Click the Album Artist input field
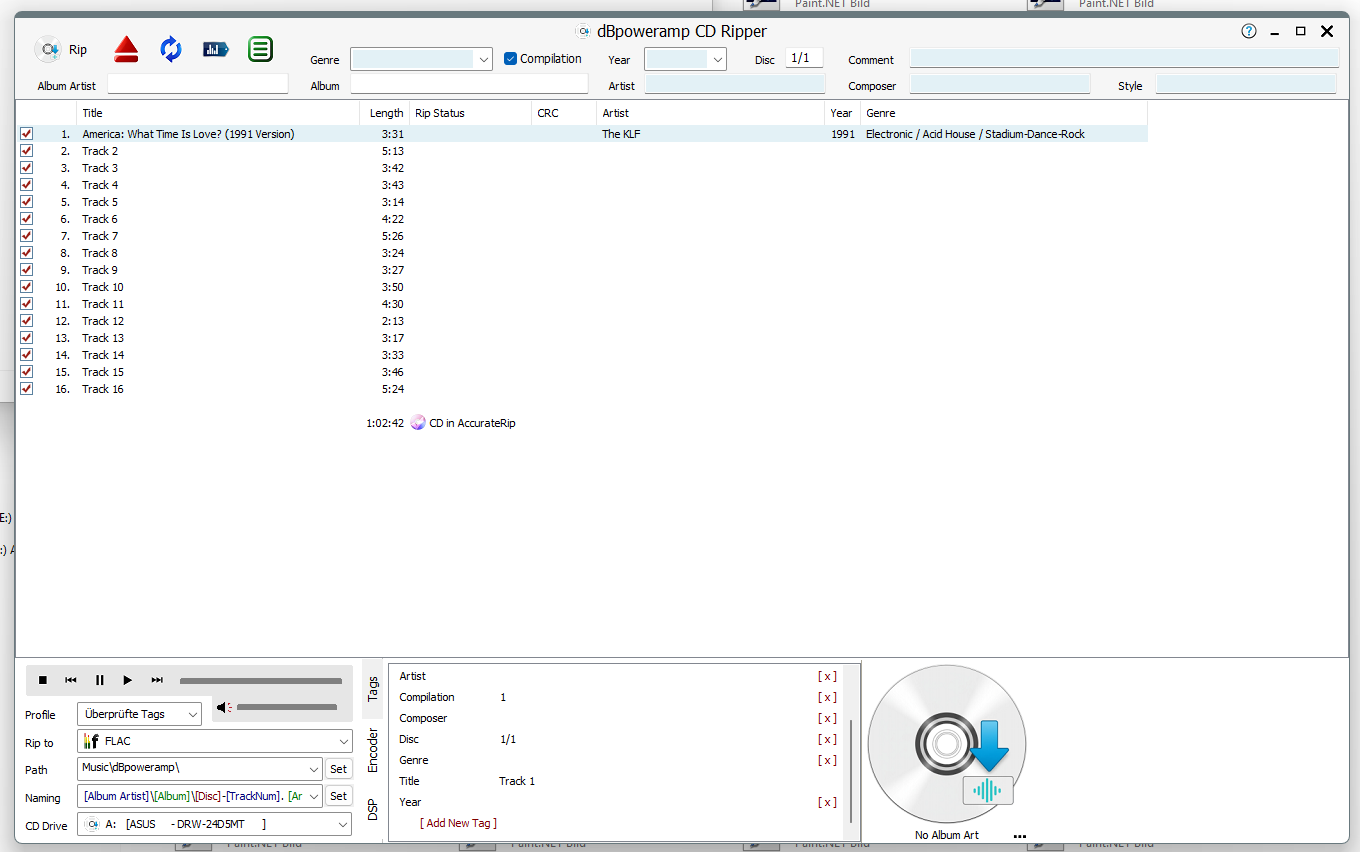Viewport: 1360px width, 852px height. (198, 84)
